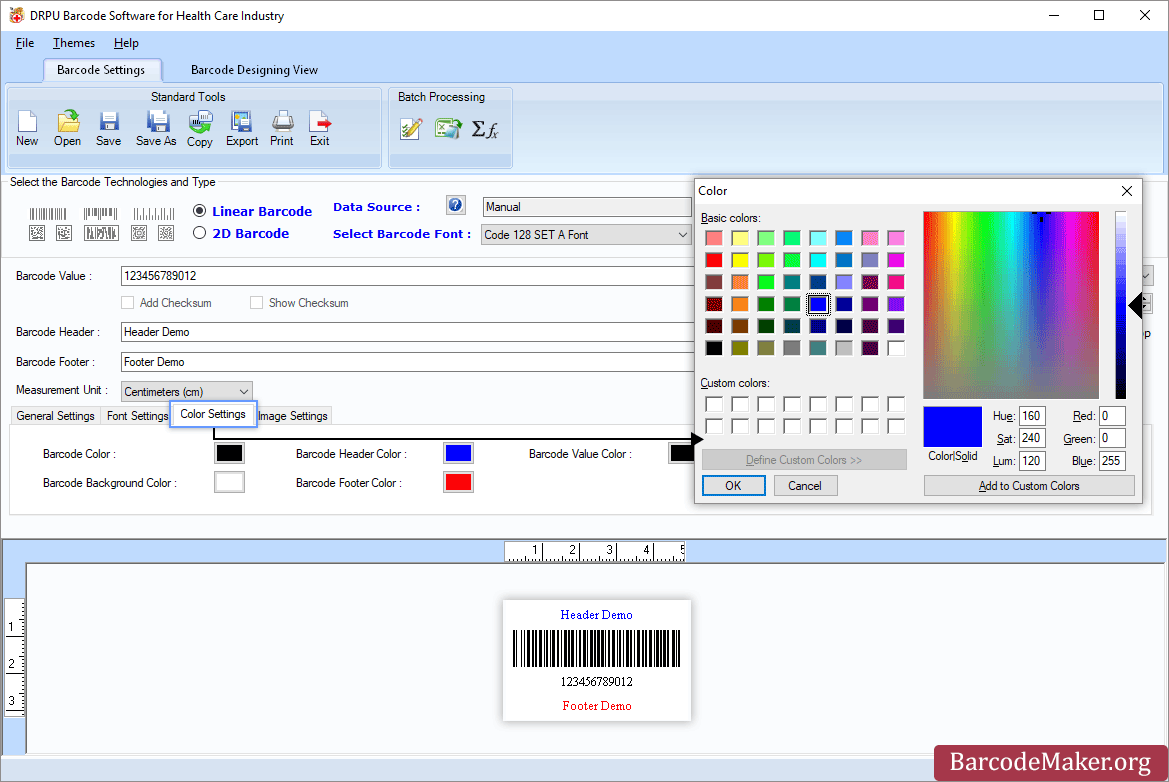This screenshot has height=782, width=1169.
Task: Click the Barcode Color black swatch
Action: 229,453
